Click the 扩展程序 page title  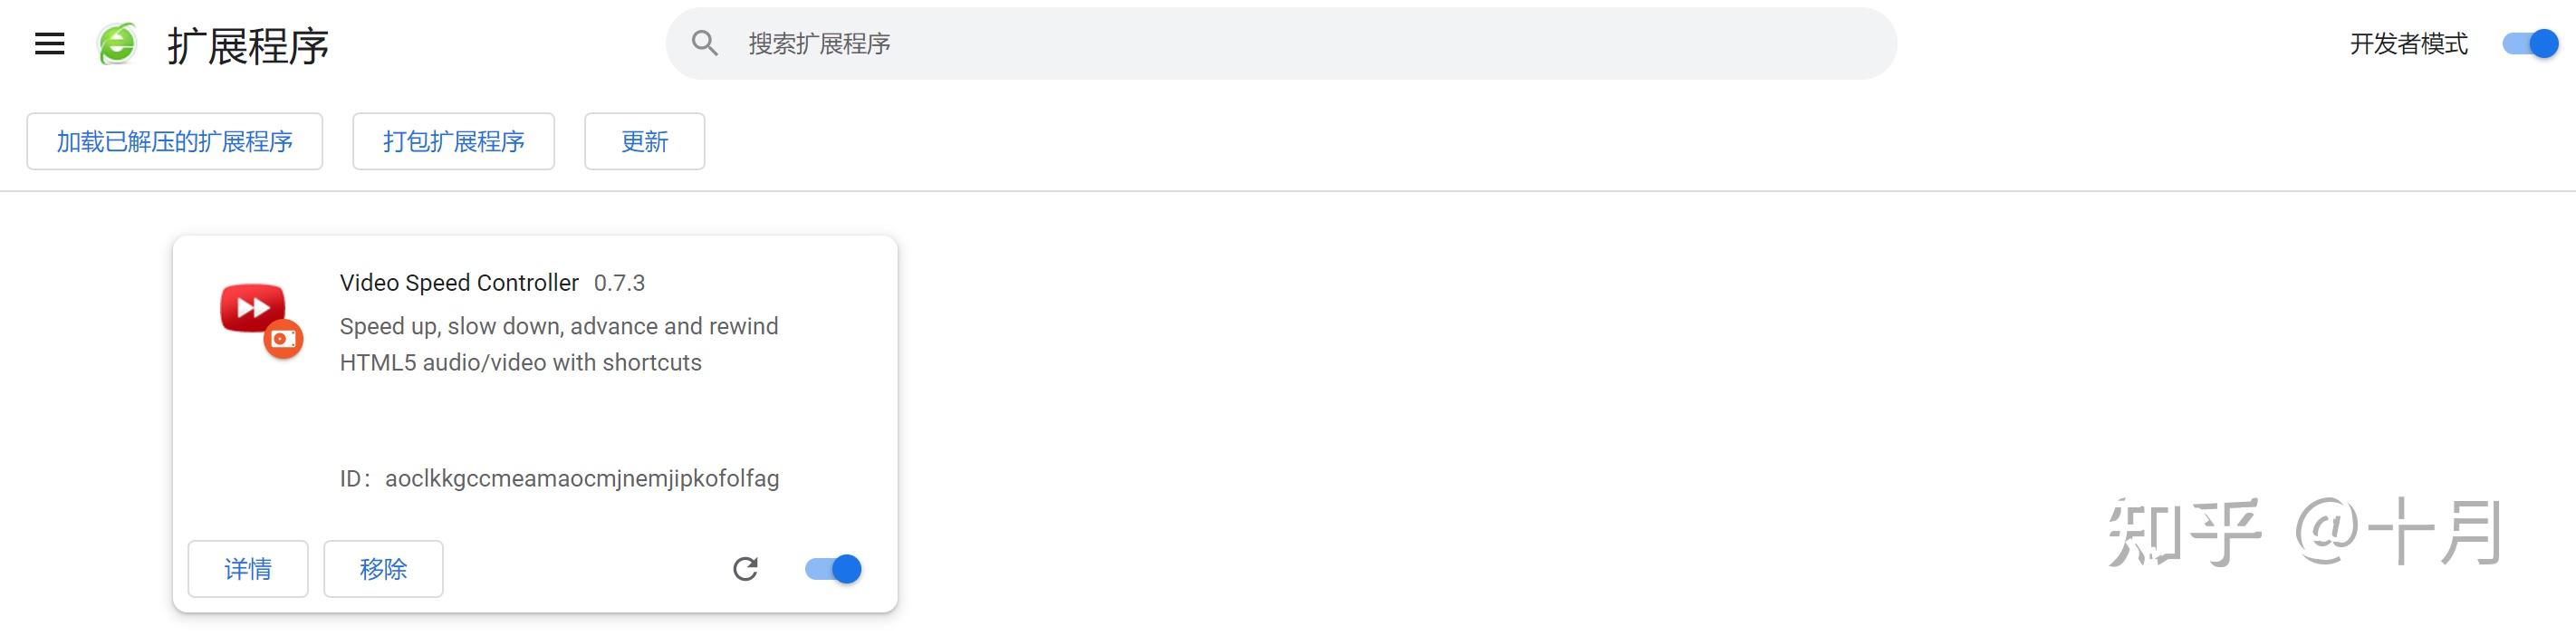click(x=248, y=46)
